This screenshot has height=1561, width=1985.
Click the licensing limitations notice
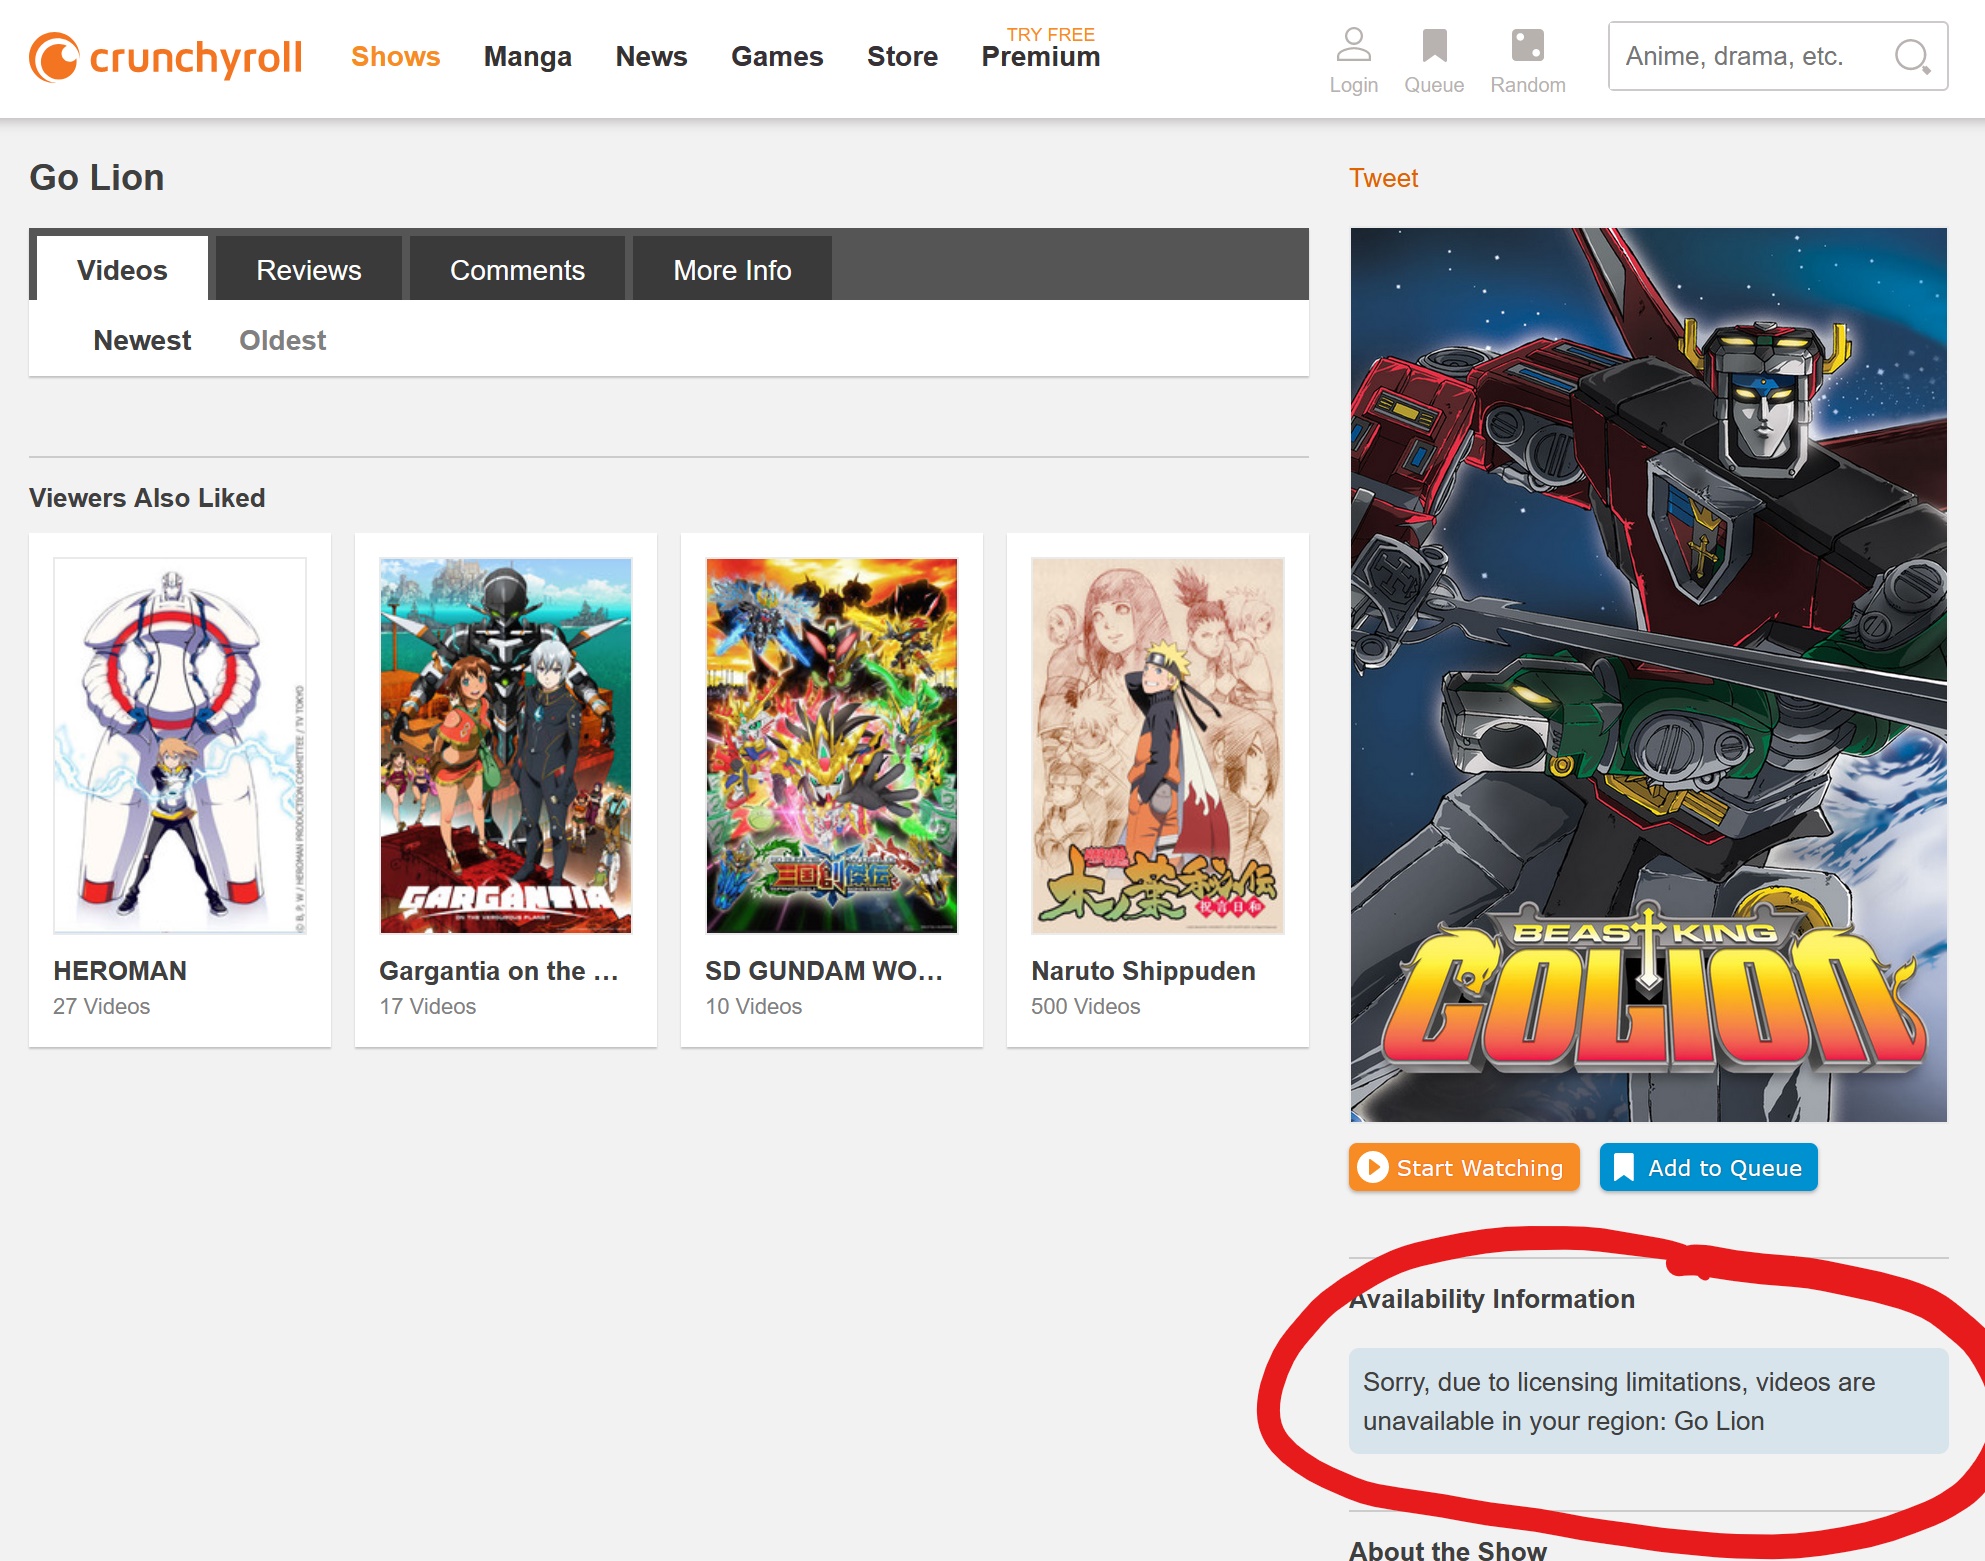point(1648,1401)
